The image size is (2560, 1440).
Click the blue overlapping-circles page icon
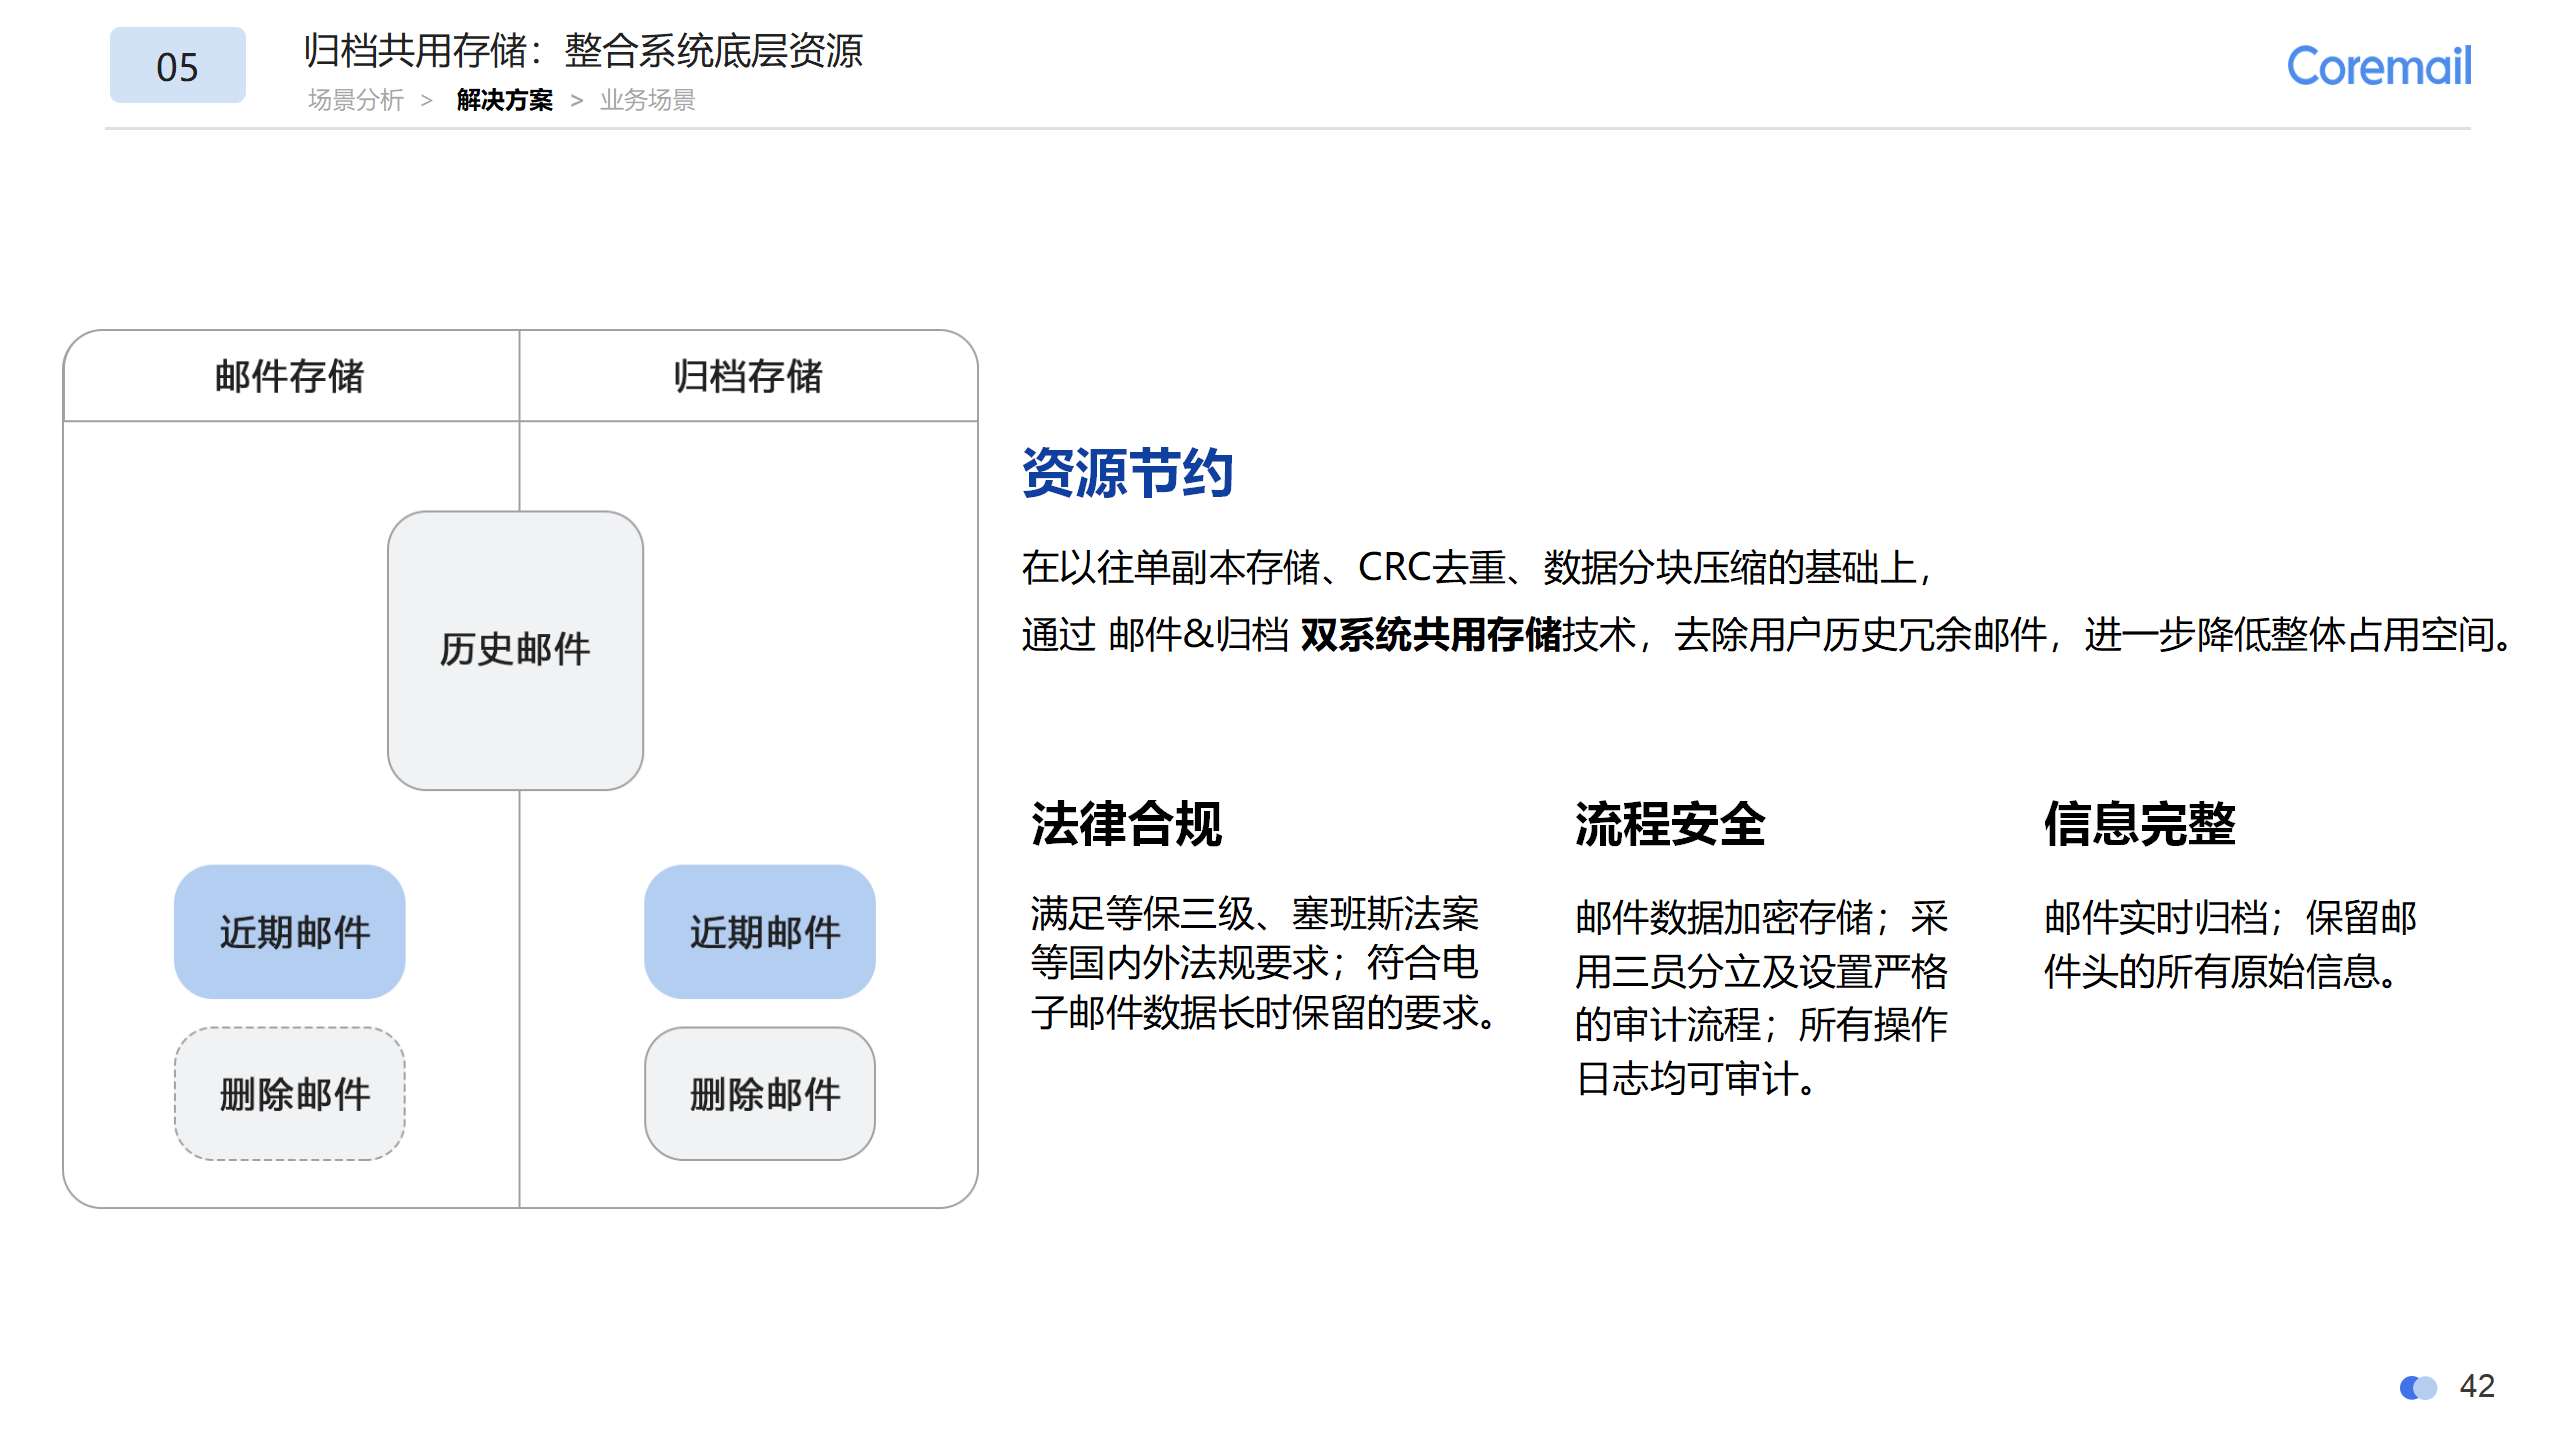pos(2418,1388)
